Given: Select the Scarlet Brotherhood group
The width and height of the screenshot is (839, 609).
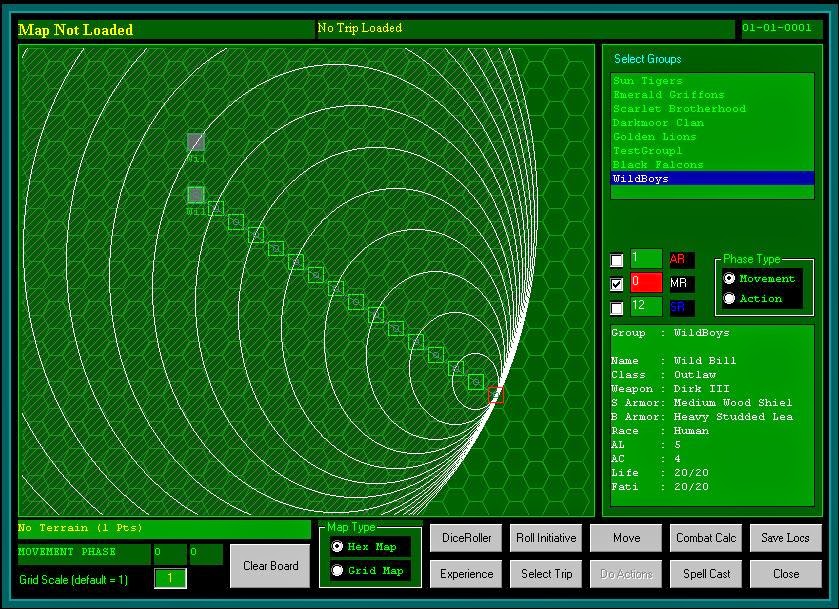Looking at the screenshot, I should tap(712, 109).
